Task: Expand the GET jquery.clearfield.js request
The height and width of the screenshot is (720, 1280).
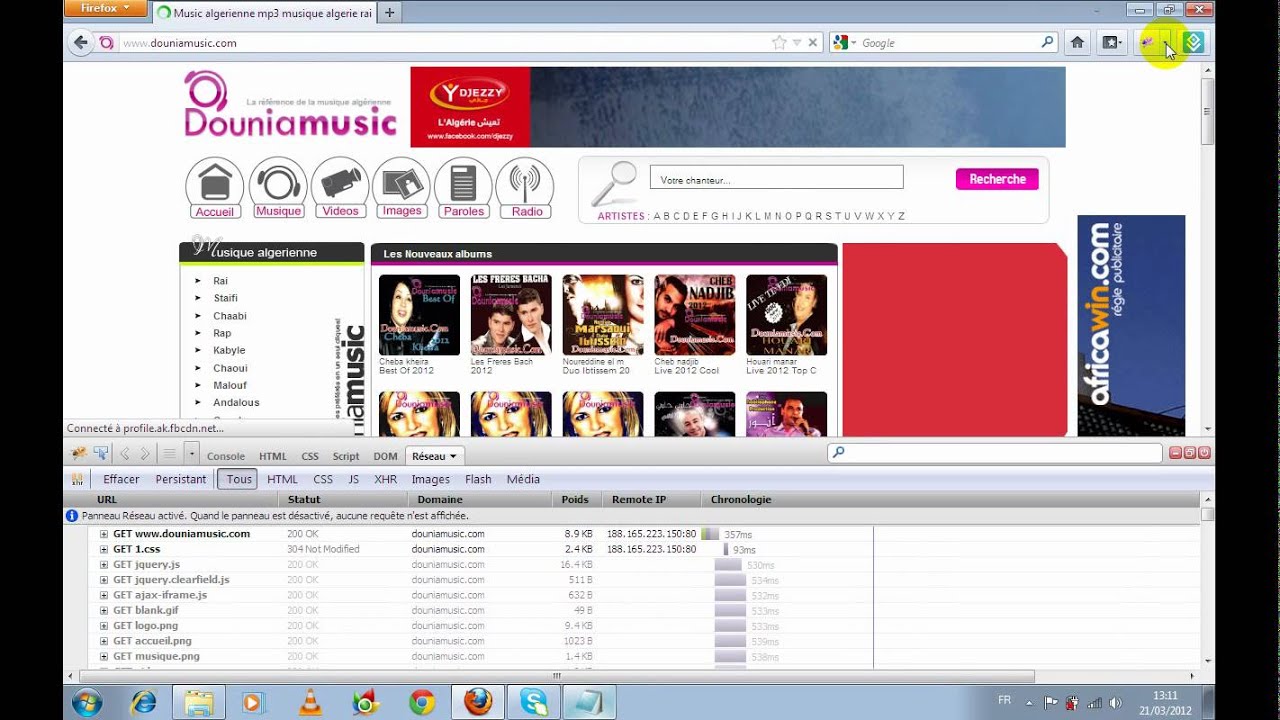Action: [103, 580]
